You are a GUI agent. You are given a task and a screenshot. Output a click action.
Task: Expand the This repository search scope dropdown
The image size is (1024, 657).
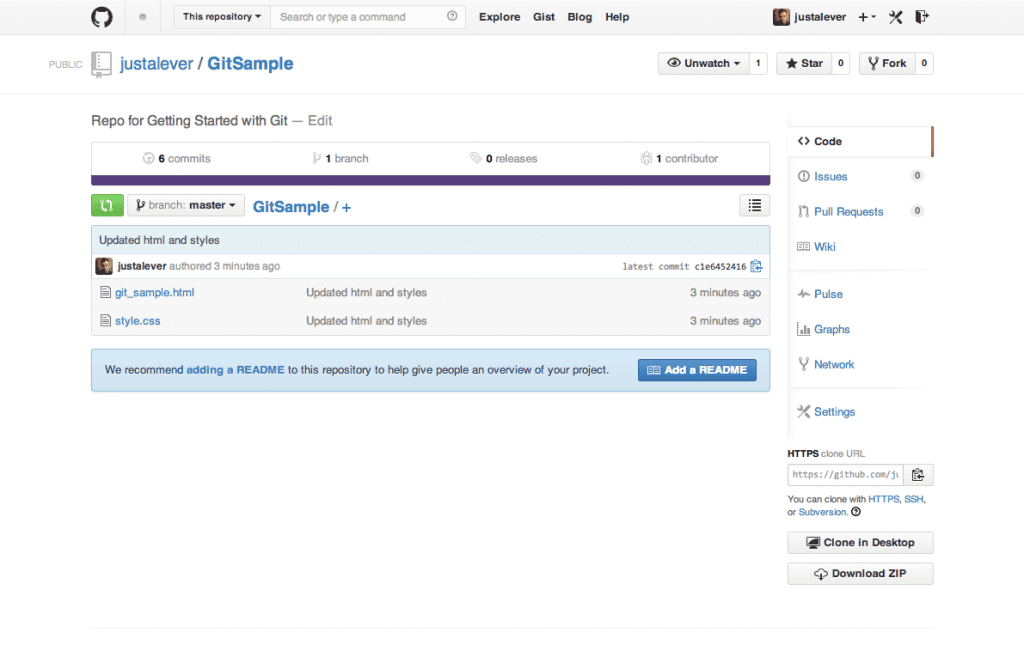[220, 16]
